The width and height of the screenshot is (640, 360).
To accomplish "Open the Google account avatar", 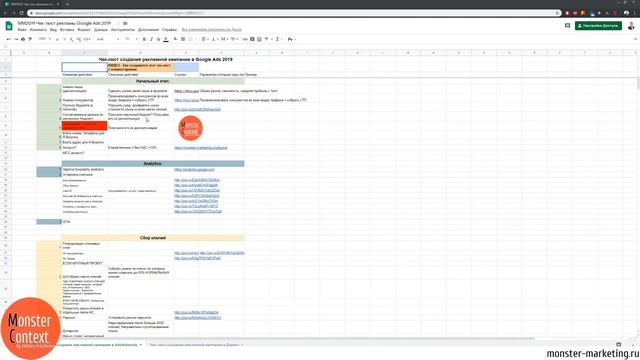I will [x=631, y=26].
